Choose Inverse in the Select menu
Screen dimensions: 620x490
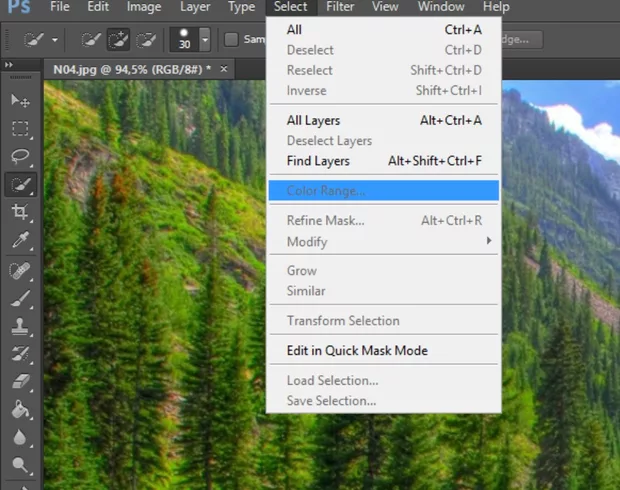coord(384,91)
